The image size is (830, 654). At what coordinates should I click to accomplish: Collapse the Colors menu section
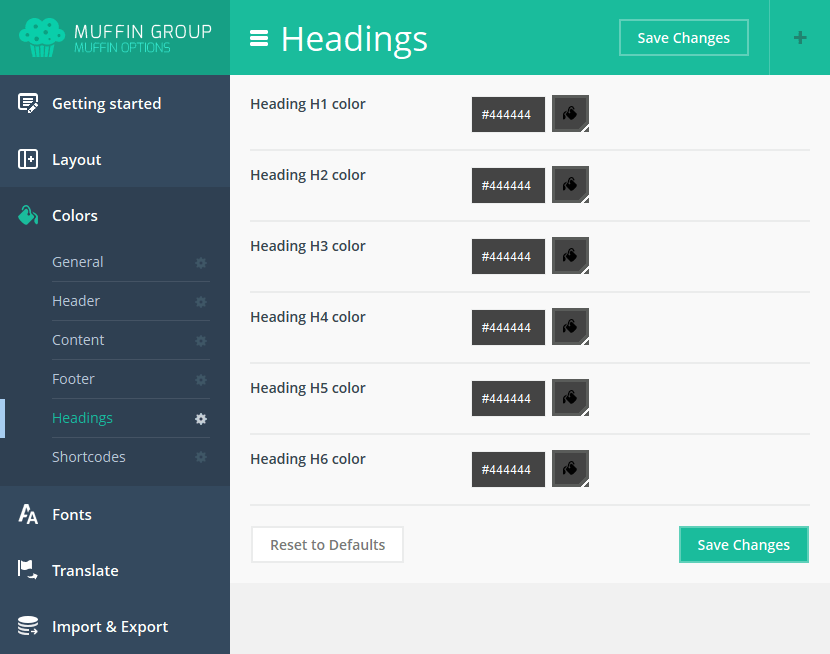75,216
